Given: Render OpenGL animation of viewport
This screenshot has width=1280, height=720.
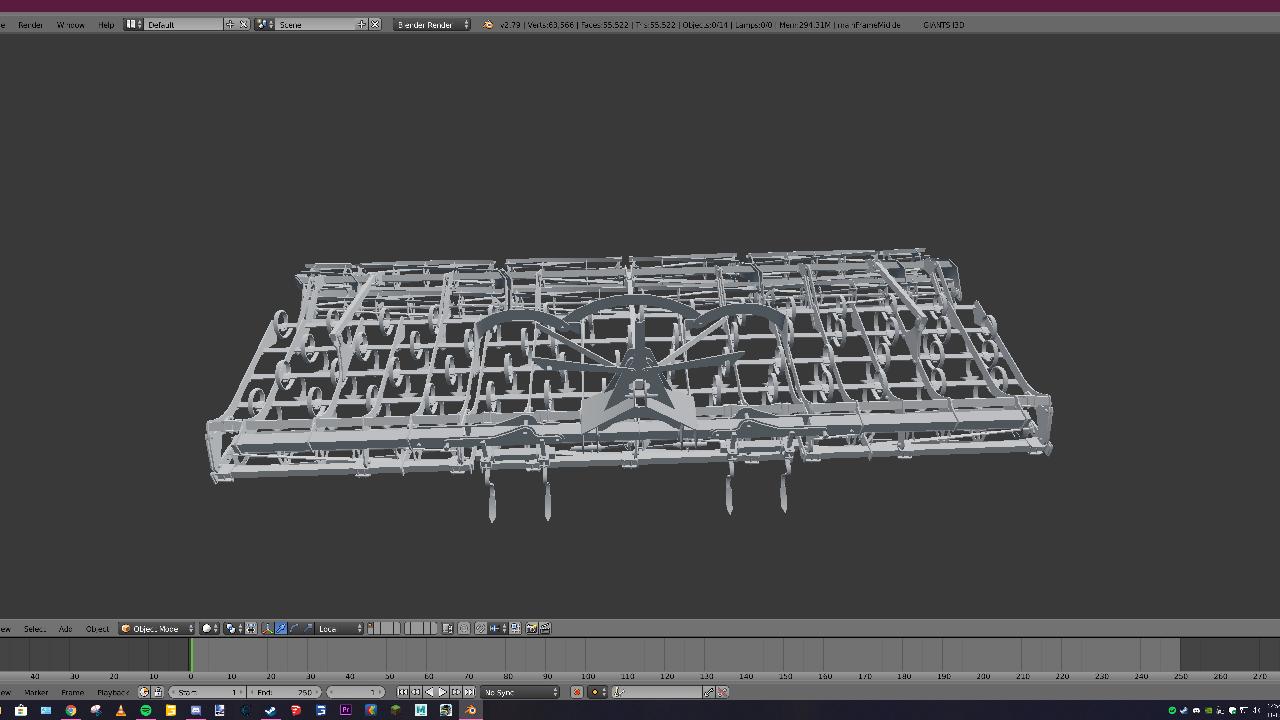Looking at the screenshot, I should [x=545, y=628].
